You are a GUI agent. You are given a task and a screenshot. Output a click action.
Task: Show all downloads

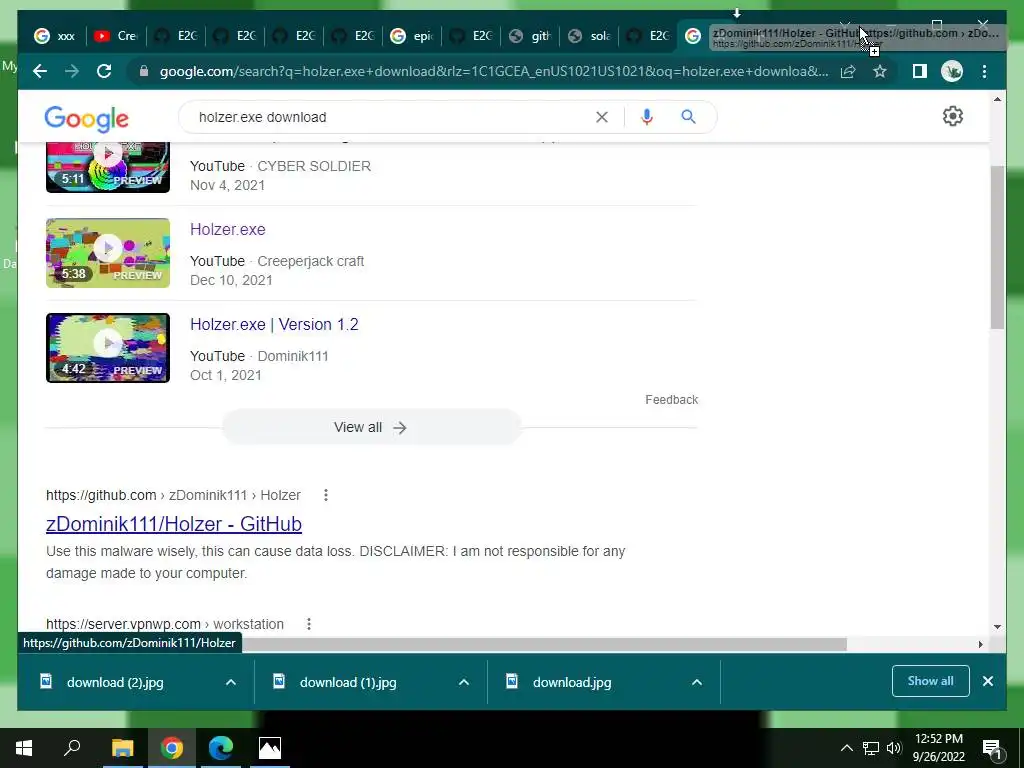click(930, 681)
